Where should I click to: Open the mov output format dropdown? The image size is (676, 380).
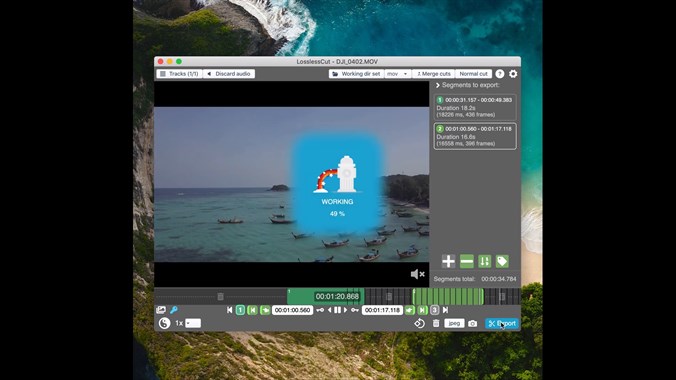(x=397, y=74)
